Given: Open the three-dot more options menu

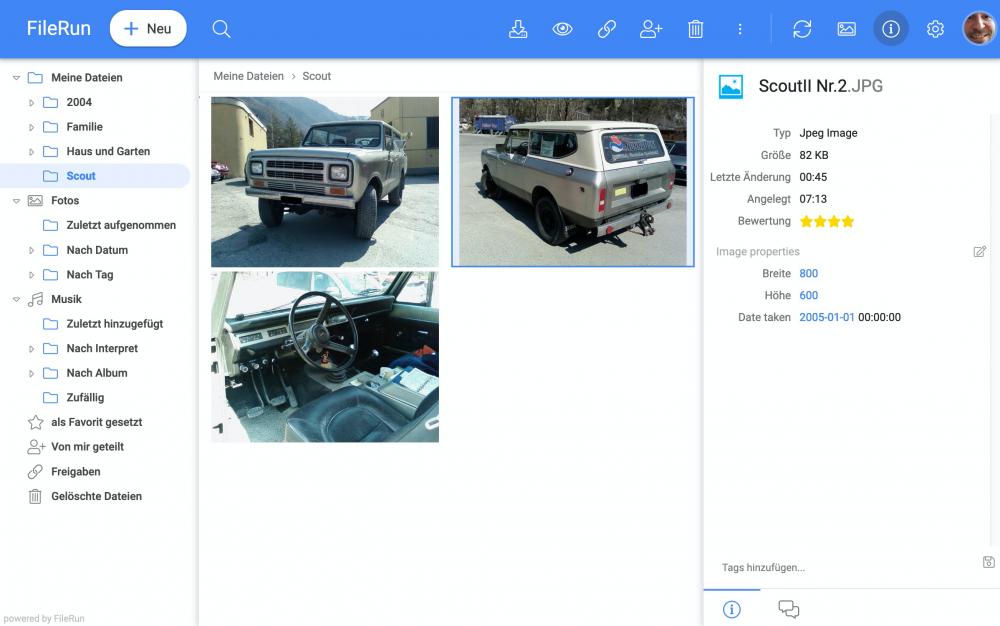Looking at the screenshot, I should 740,29.
